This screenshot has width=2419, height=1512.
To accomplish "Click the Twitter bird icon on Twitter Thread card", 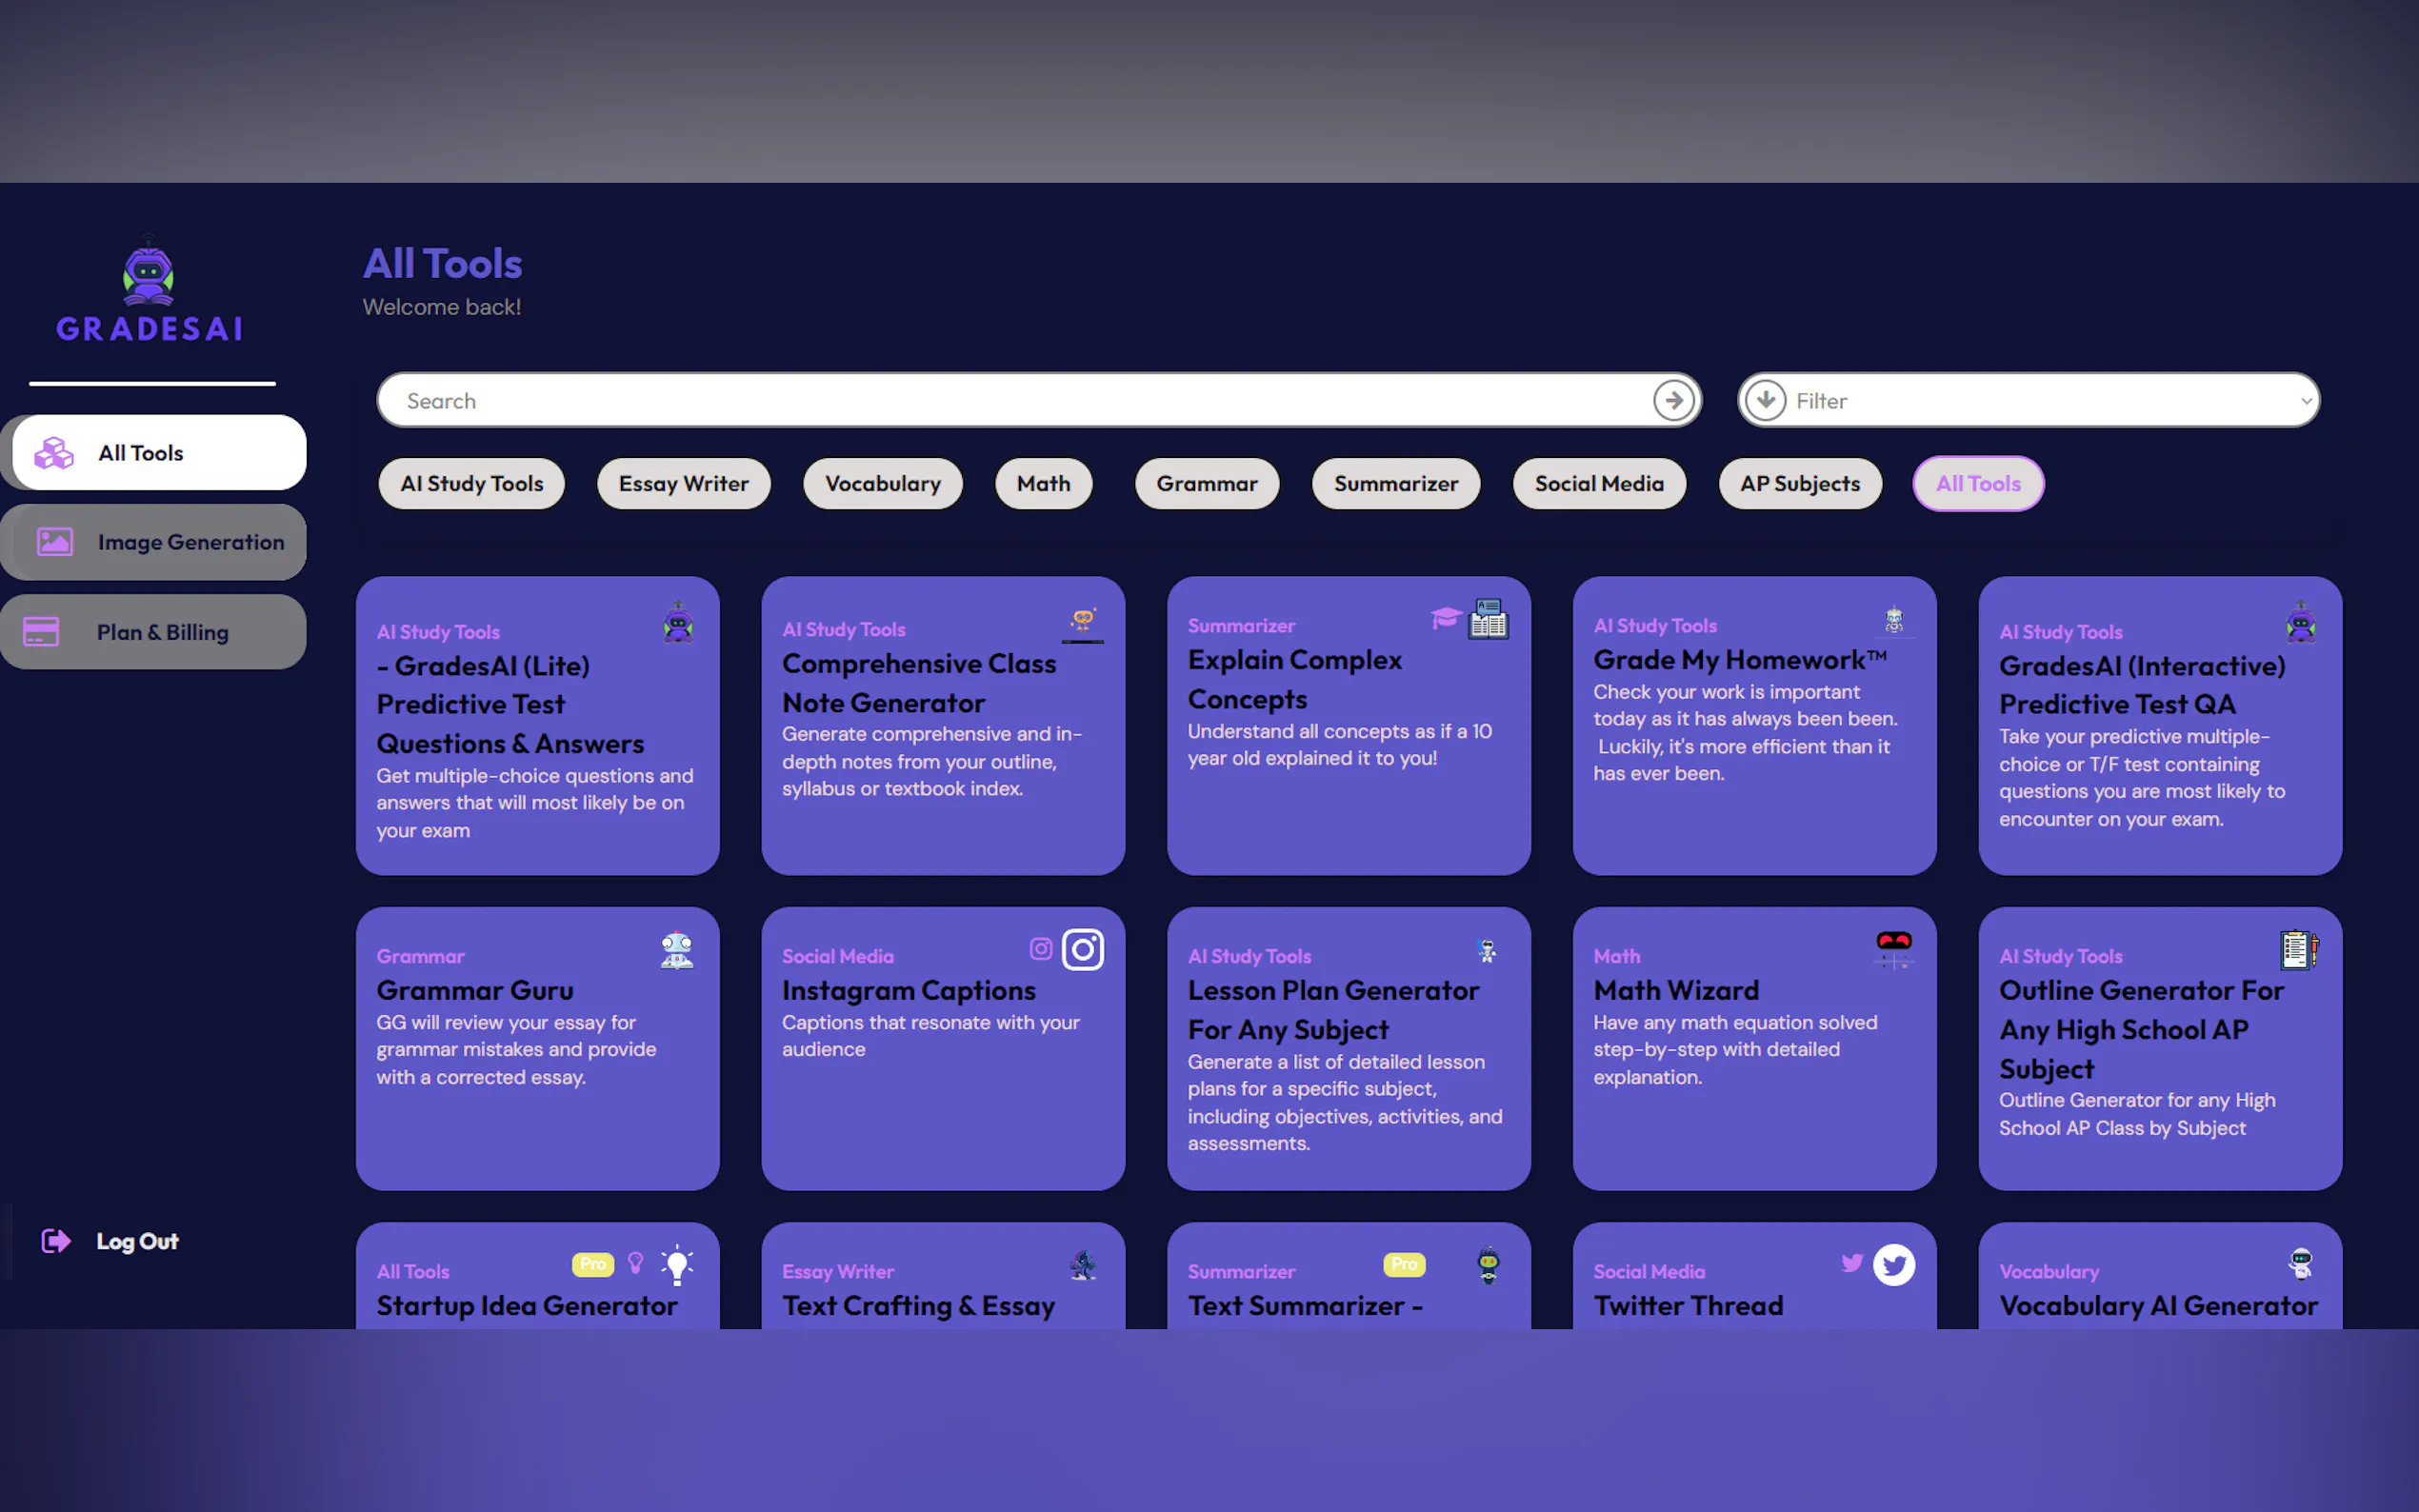I will pos(1892,1264).
